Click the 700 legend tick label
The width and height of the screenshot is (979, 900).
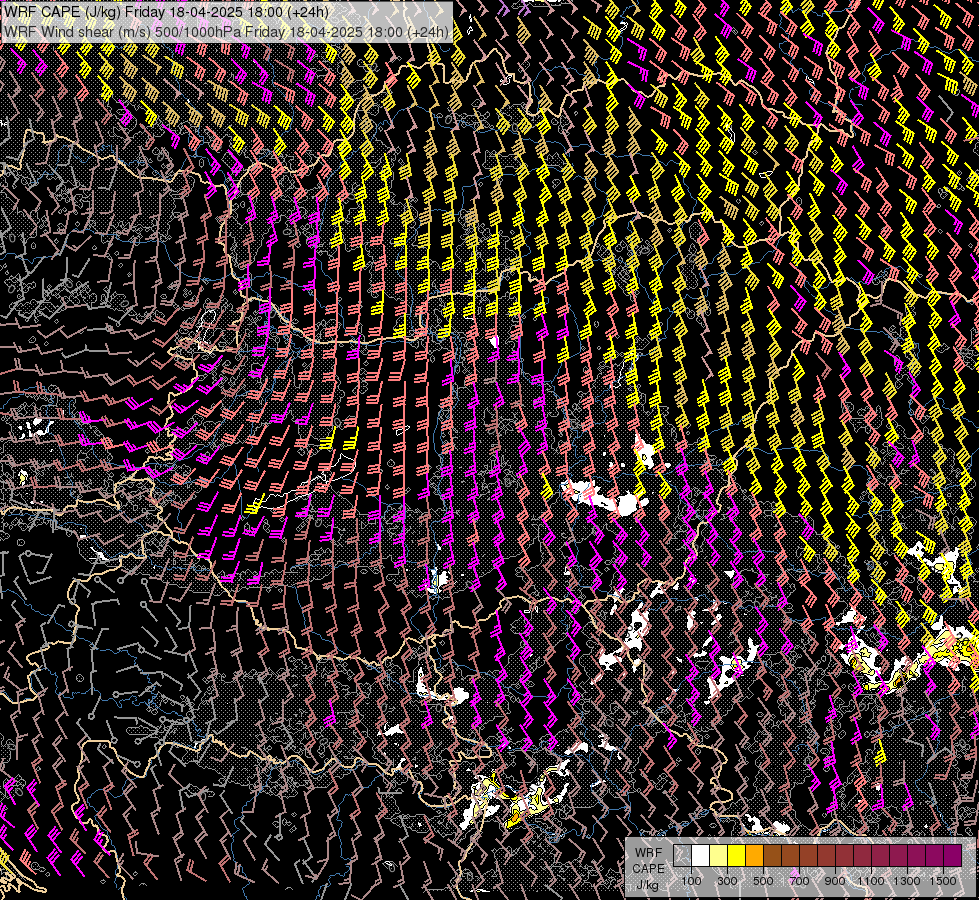(799, 881)
